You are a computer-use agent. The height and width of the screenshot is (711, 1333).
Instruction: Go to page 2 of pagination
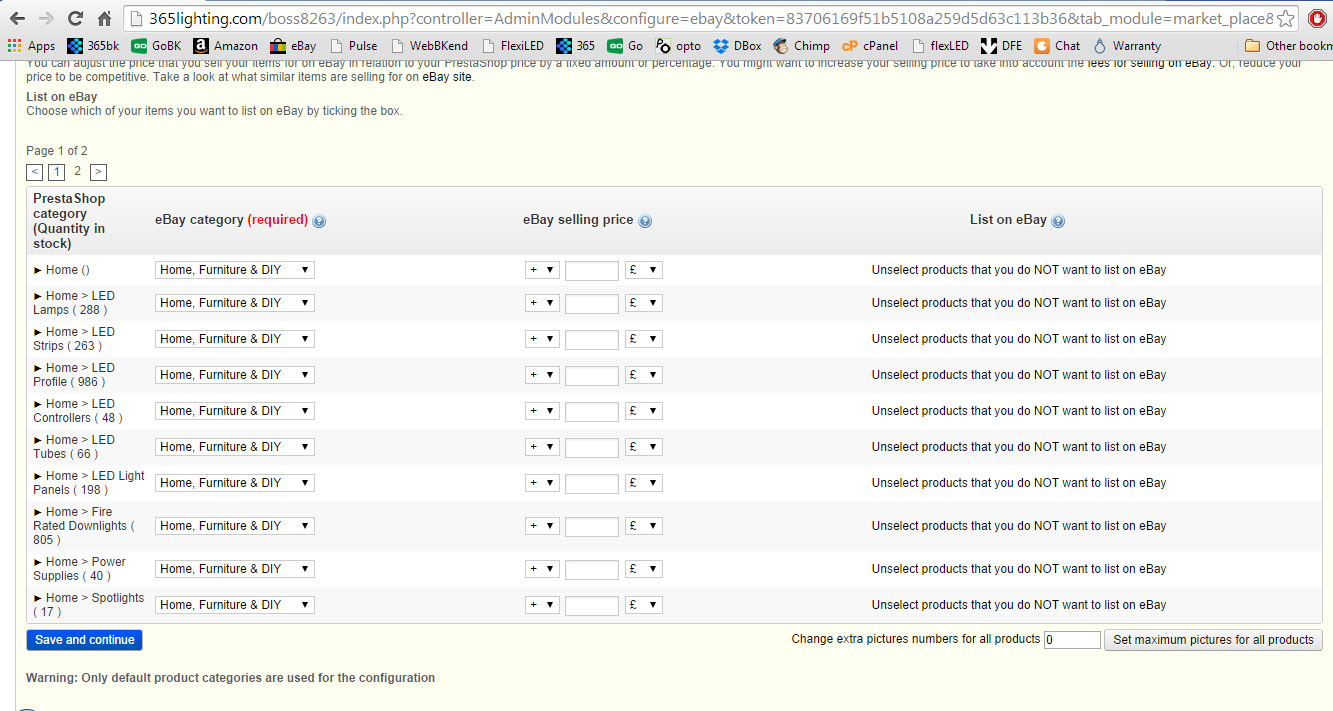coord(77,171)
